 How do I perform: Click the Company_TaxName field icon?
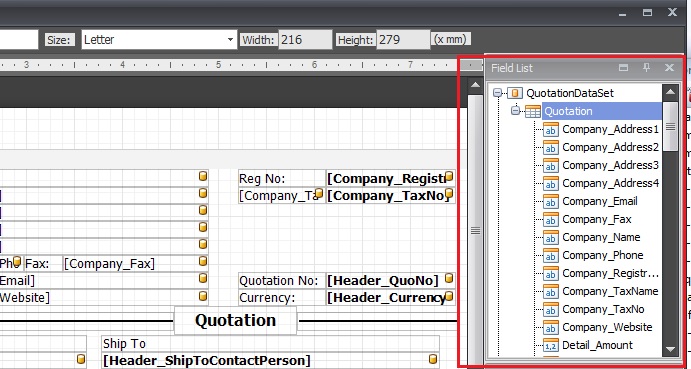click(550, 292)
